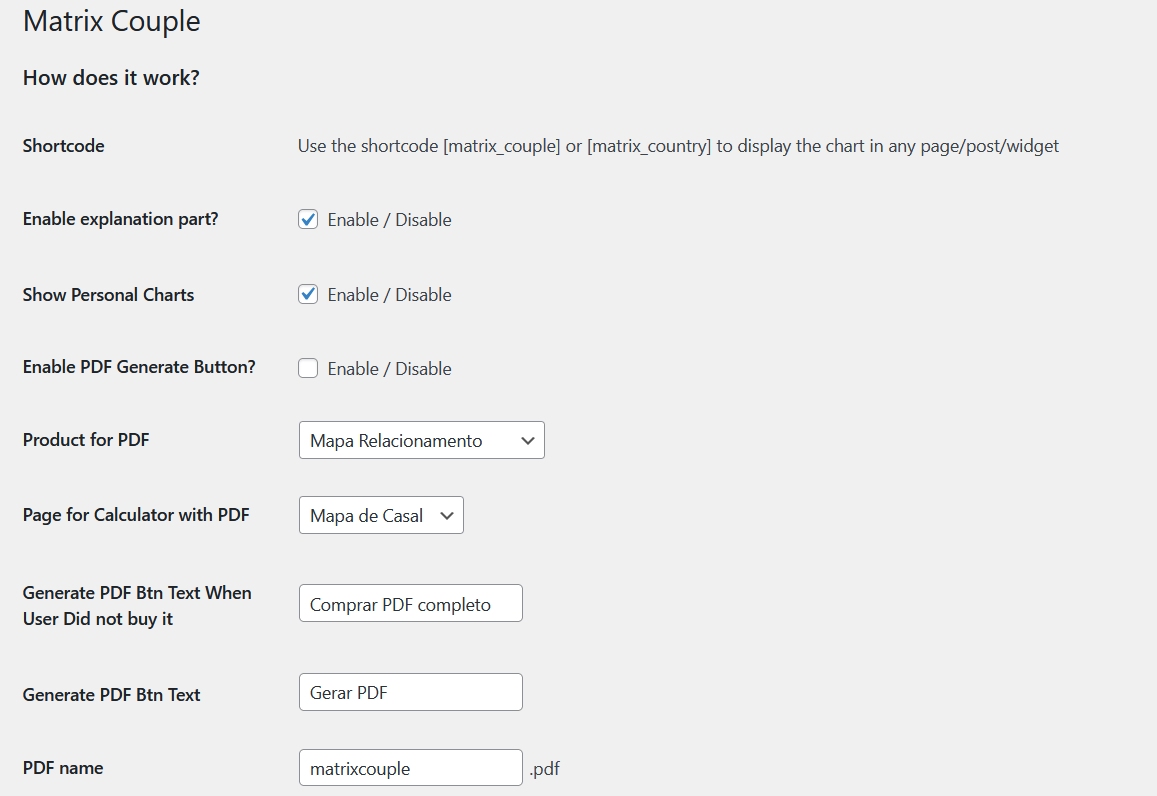This screenshot has height=796, width=1157.
Task: Open the Product for PDF dropdown
Action: click(421, 440)
